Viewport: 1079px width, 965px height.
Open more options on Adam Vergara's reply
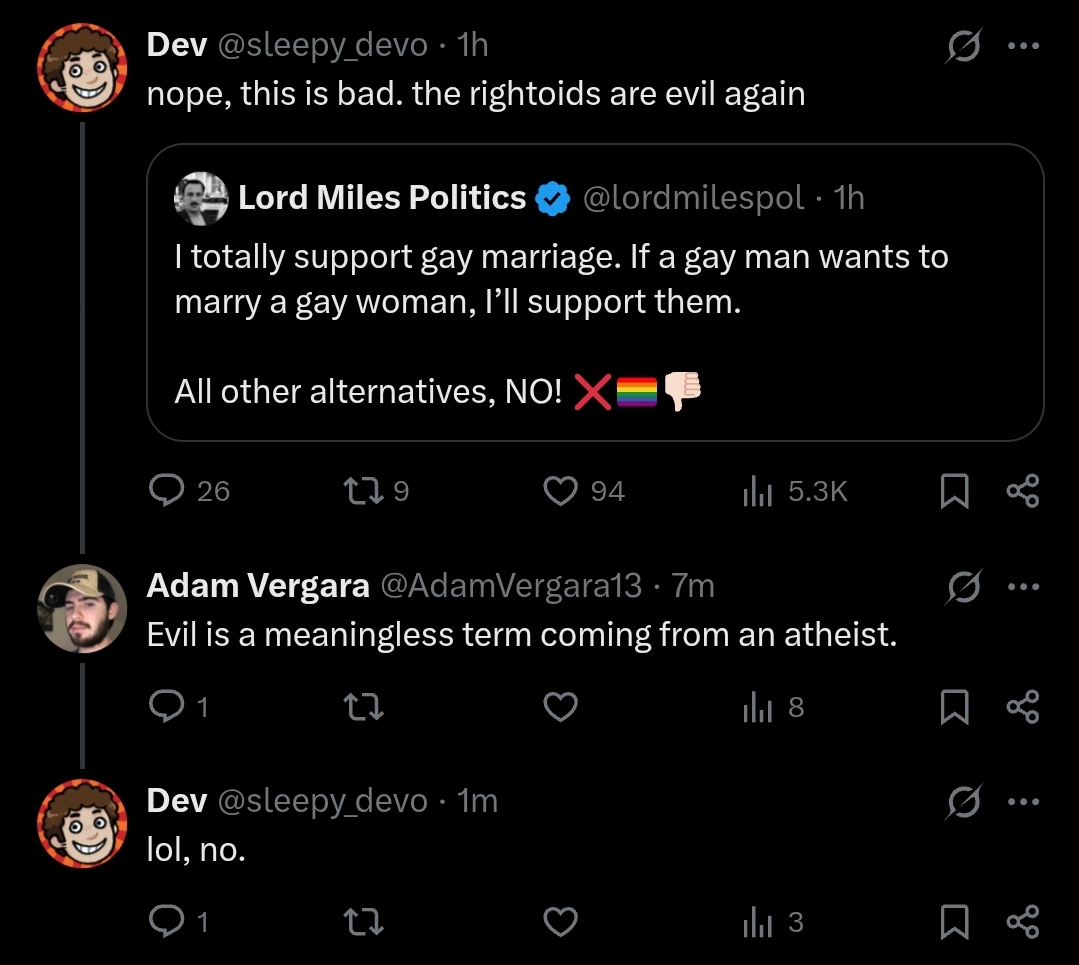1023,587
